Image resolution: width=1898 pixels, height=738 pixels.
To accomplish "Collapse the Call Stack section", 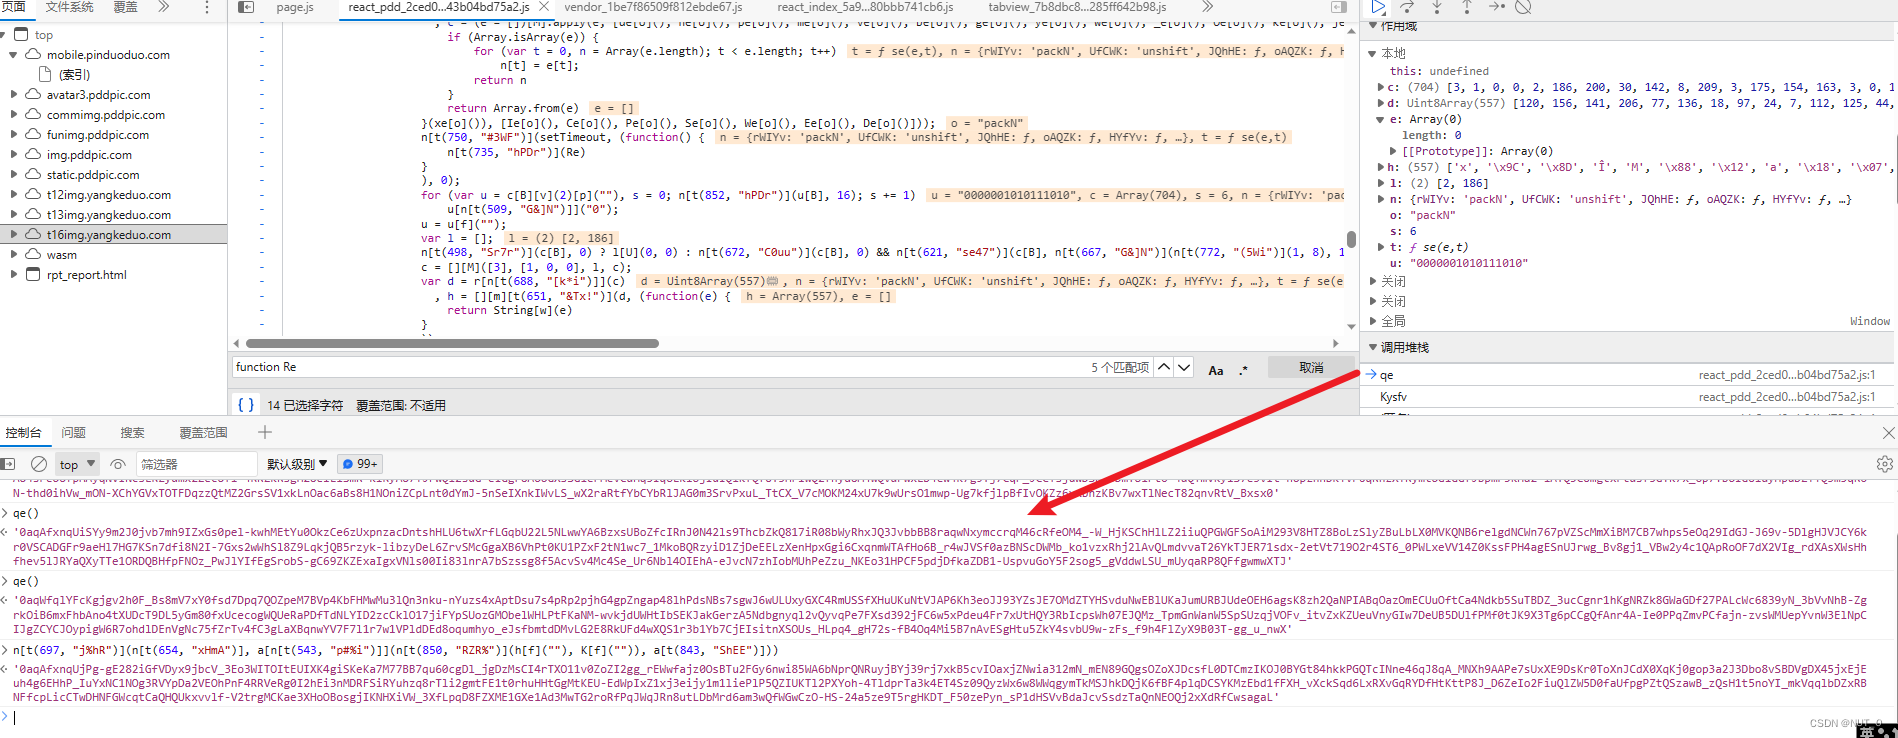I will tap(1373, 347).
